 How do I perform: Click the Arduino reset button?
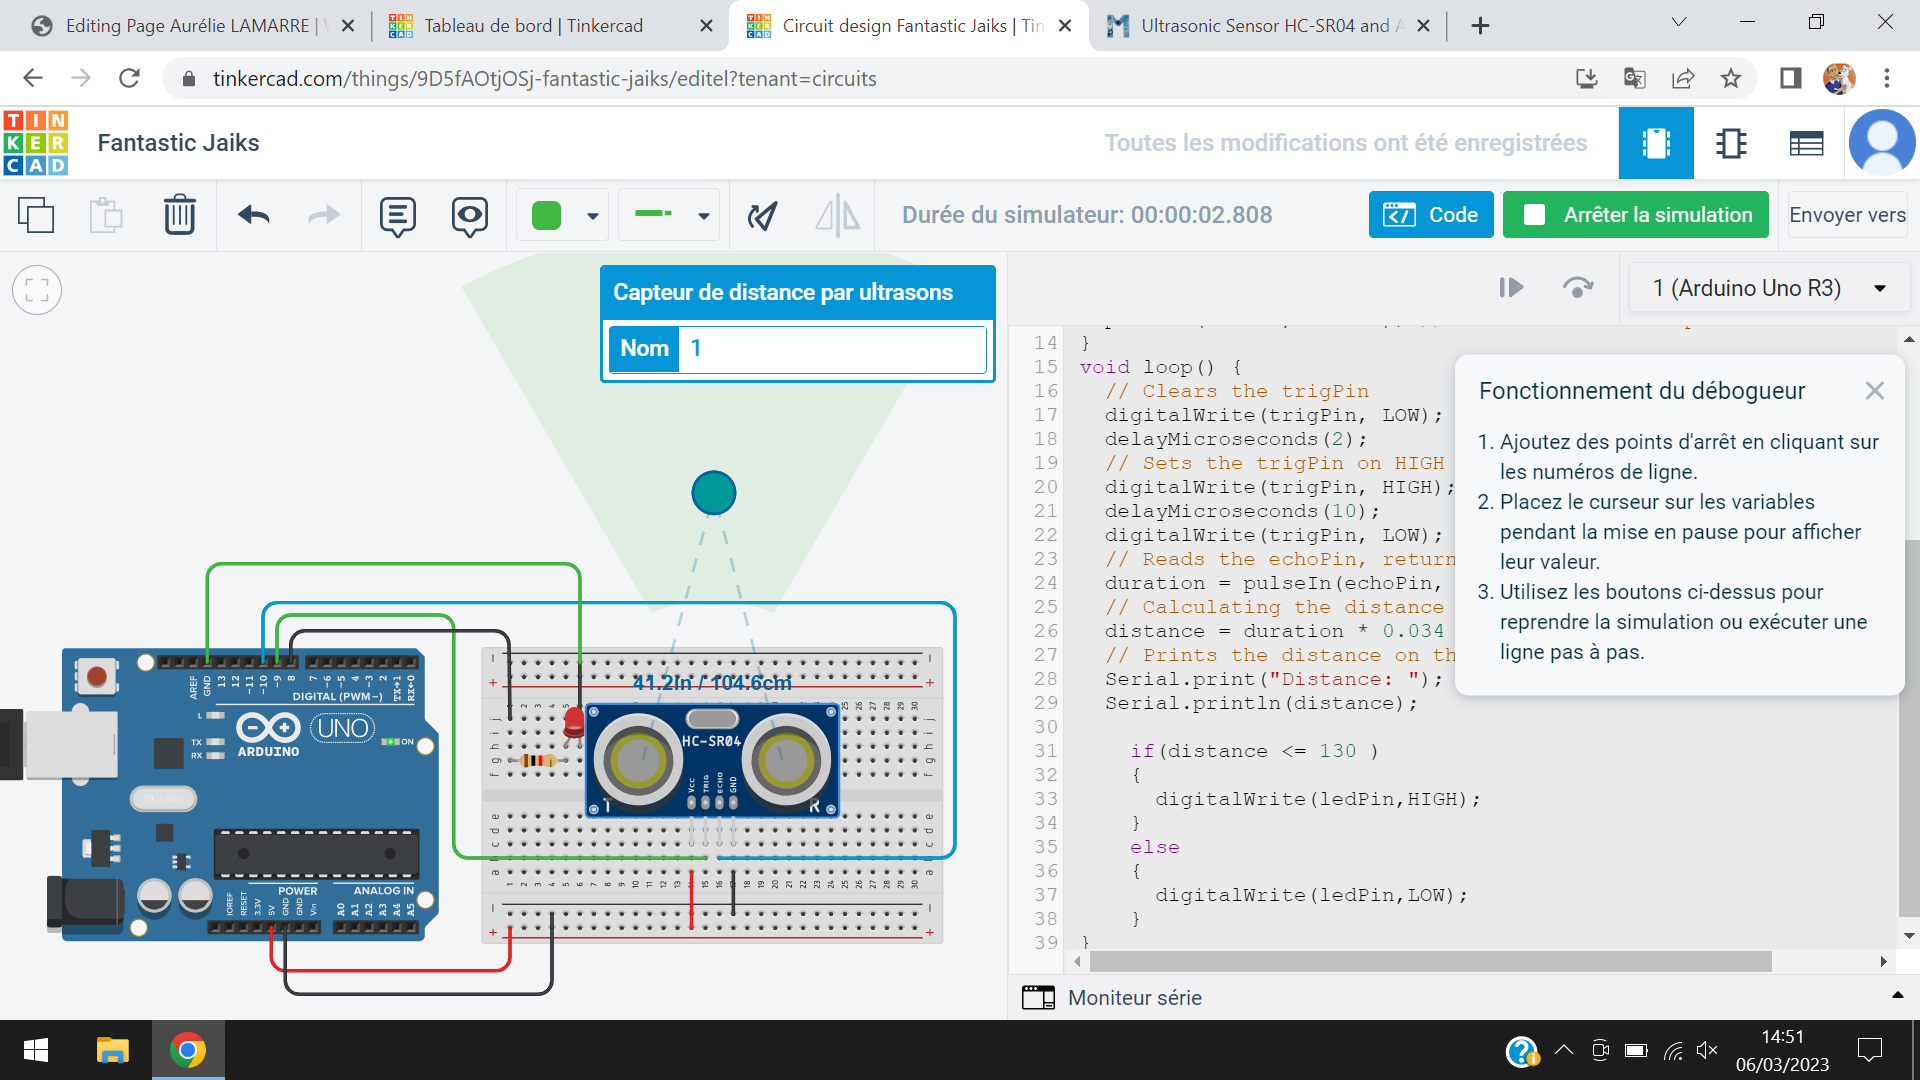click(x=97, y=677)
